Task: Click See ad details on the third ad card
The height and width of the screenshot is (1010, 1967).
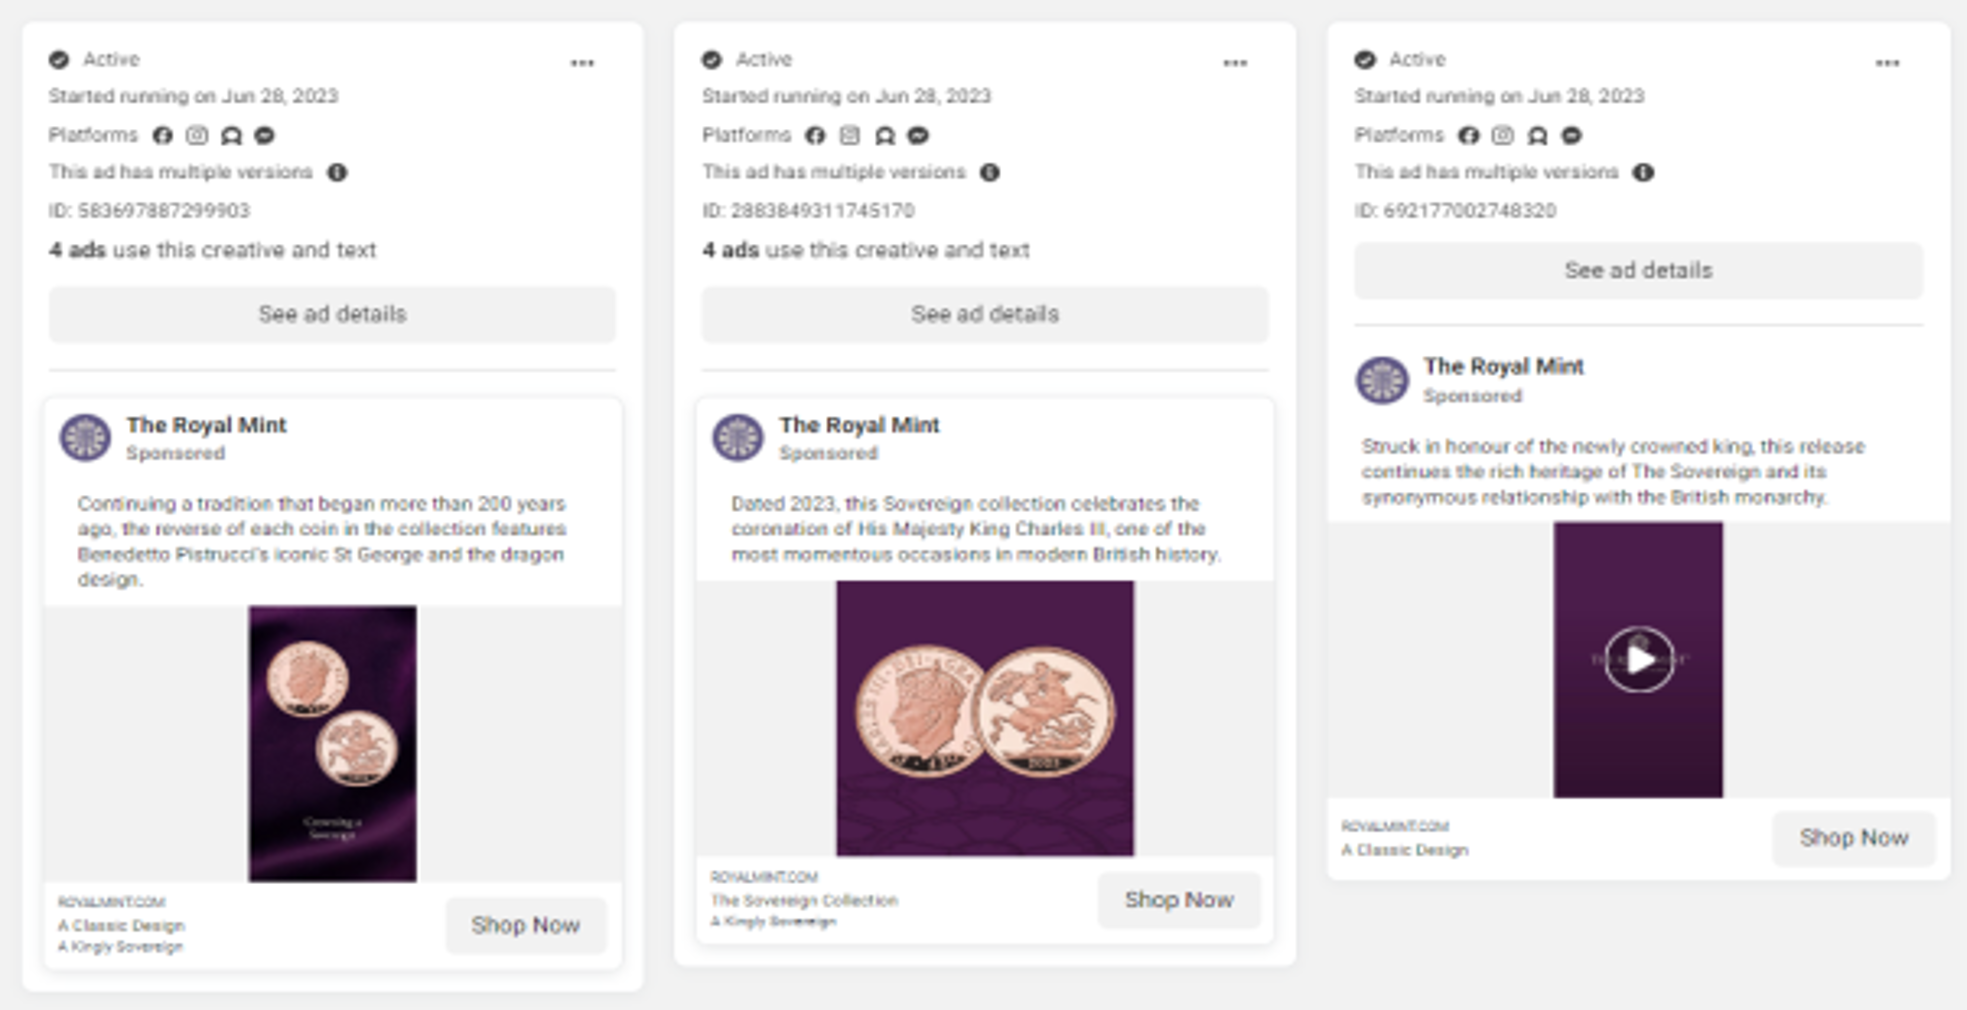Action: pyautogui.click(x=1638, y=270)
